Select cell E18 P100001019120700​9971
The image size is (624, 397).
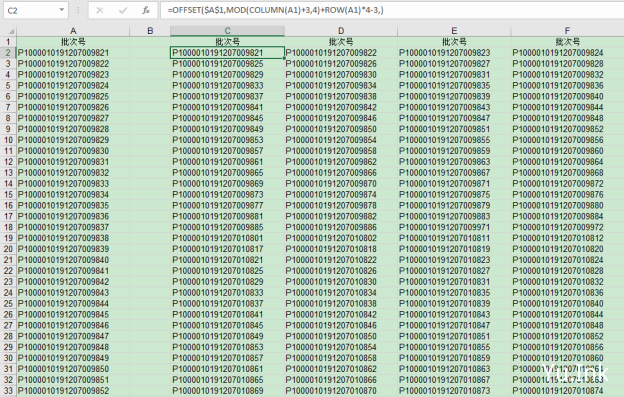454,227
